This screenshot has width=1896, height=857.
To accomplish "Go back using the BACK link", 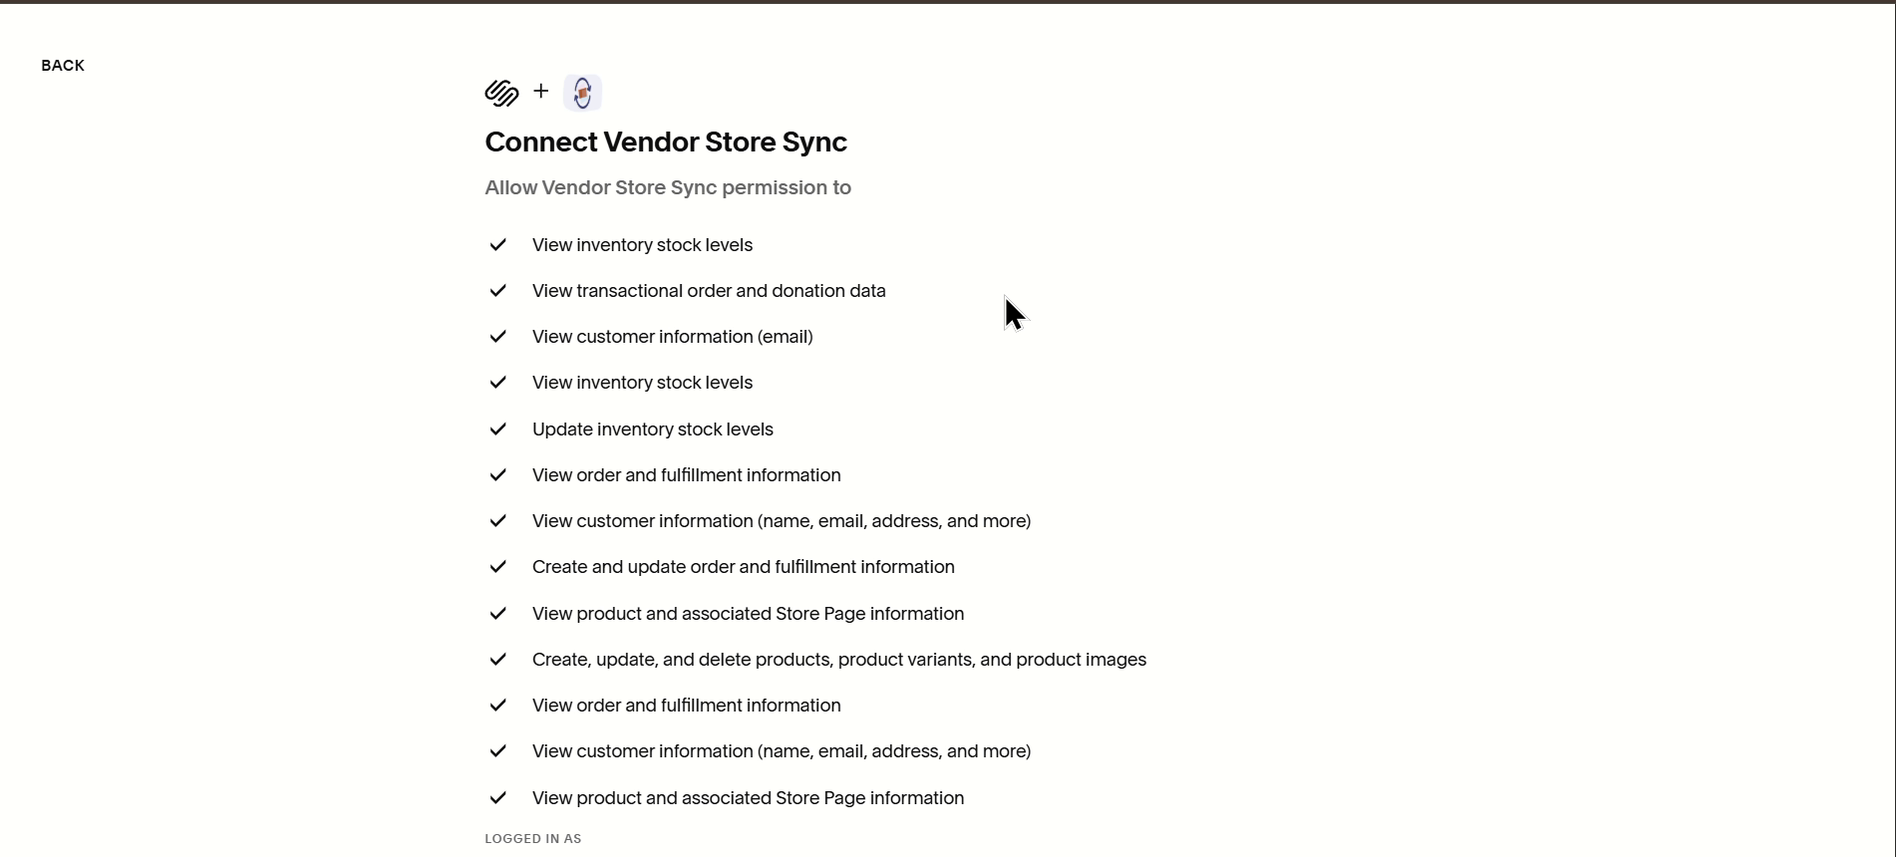I will pyautogui.click(x=62, y=66).
